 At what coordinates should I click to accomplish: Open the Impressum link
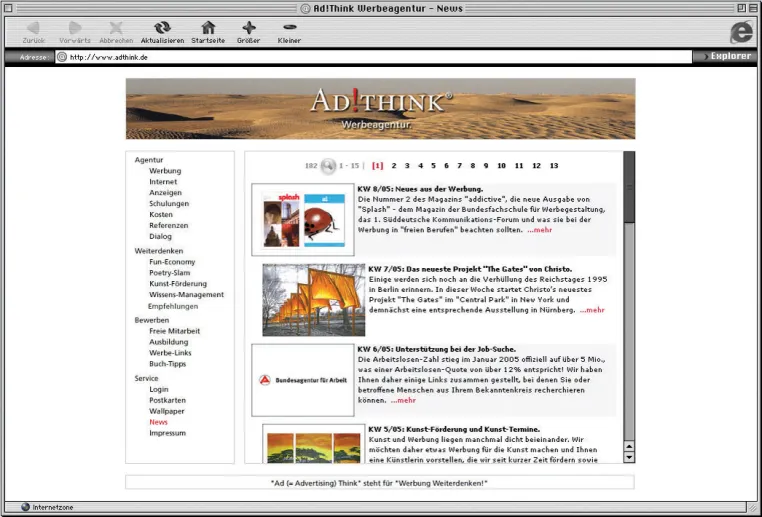(168, 433)
